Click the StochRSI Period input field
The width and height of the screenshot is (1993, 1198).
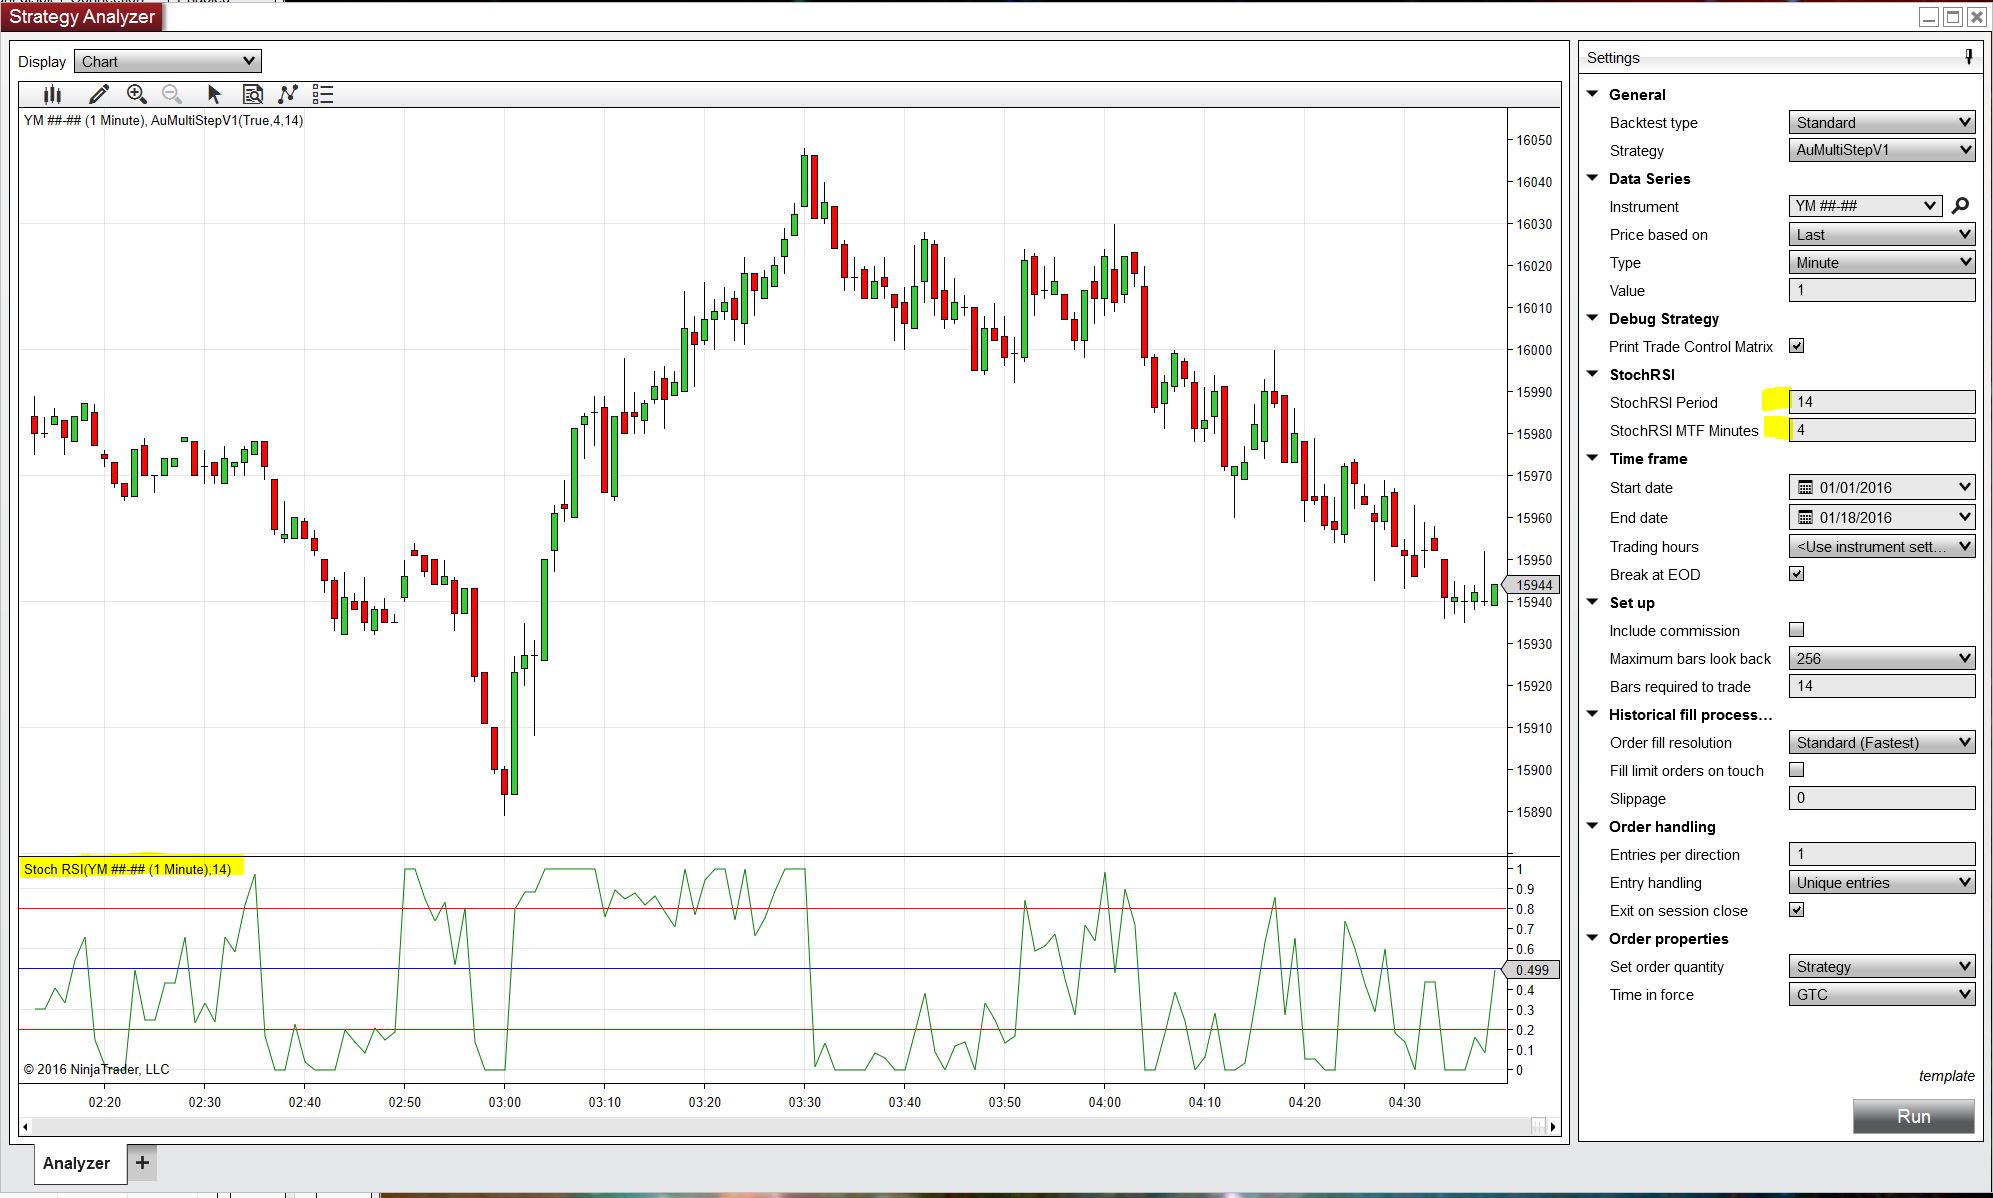(1880, 402)
